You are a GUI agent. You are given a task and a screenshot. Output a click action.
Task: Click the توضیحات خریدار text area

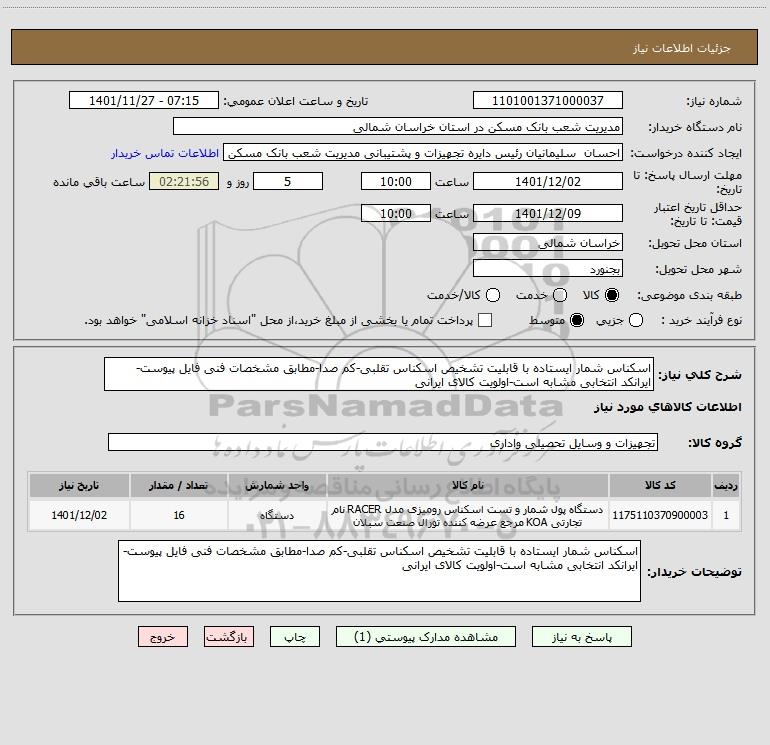pyautogui.click(x=379, y=571)
